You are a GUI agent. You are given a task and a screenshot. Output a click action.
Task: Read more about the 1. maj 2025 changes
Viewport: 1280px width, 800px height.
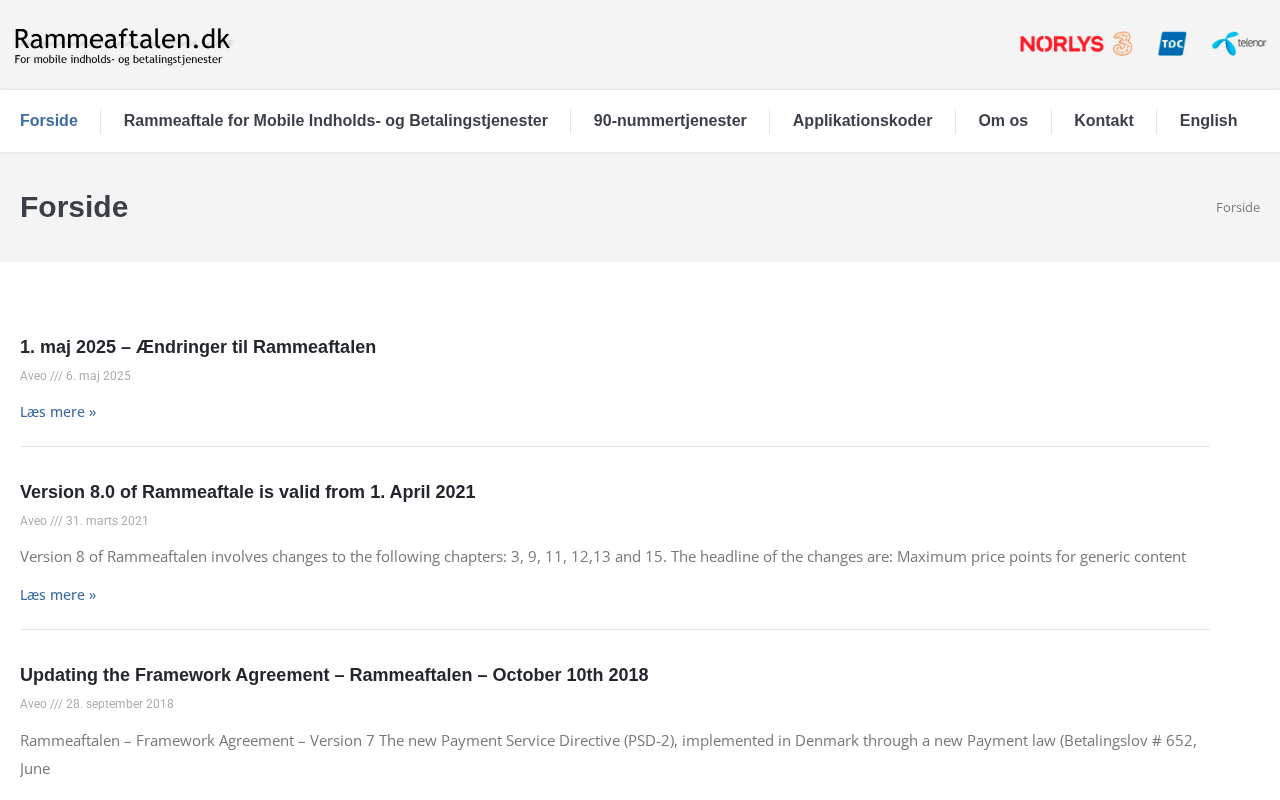coord(58,412)
